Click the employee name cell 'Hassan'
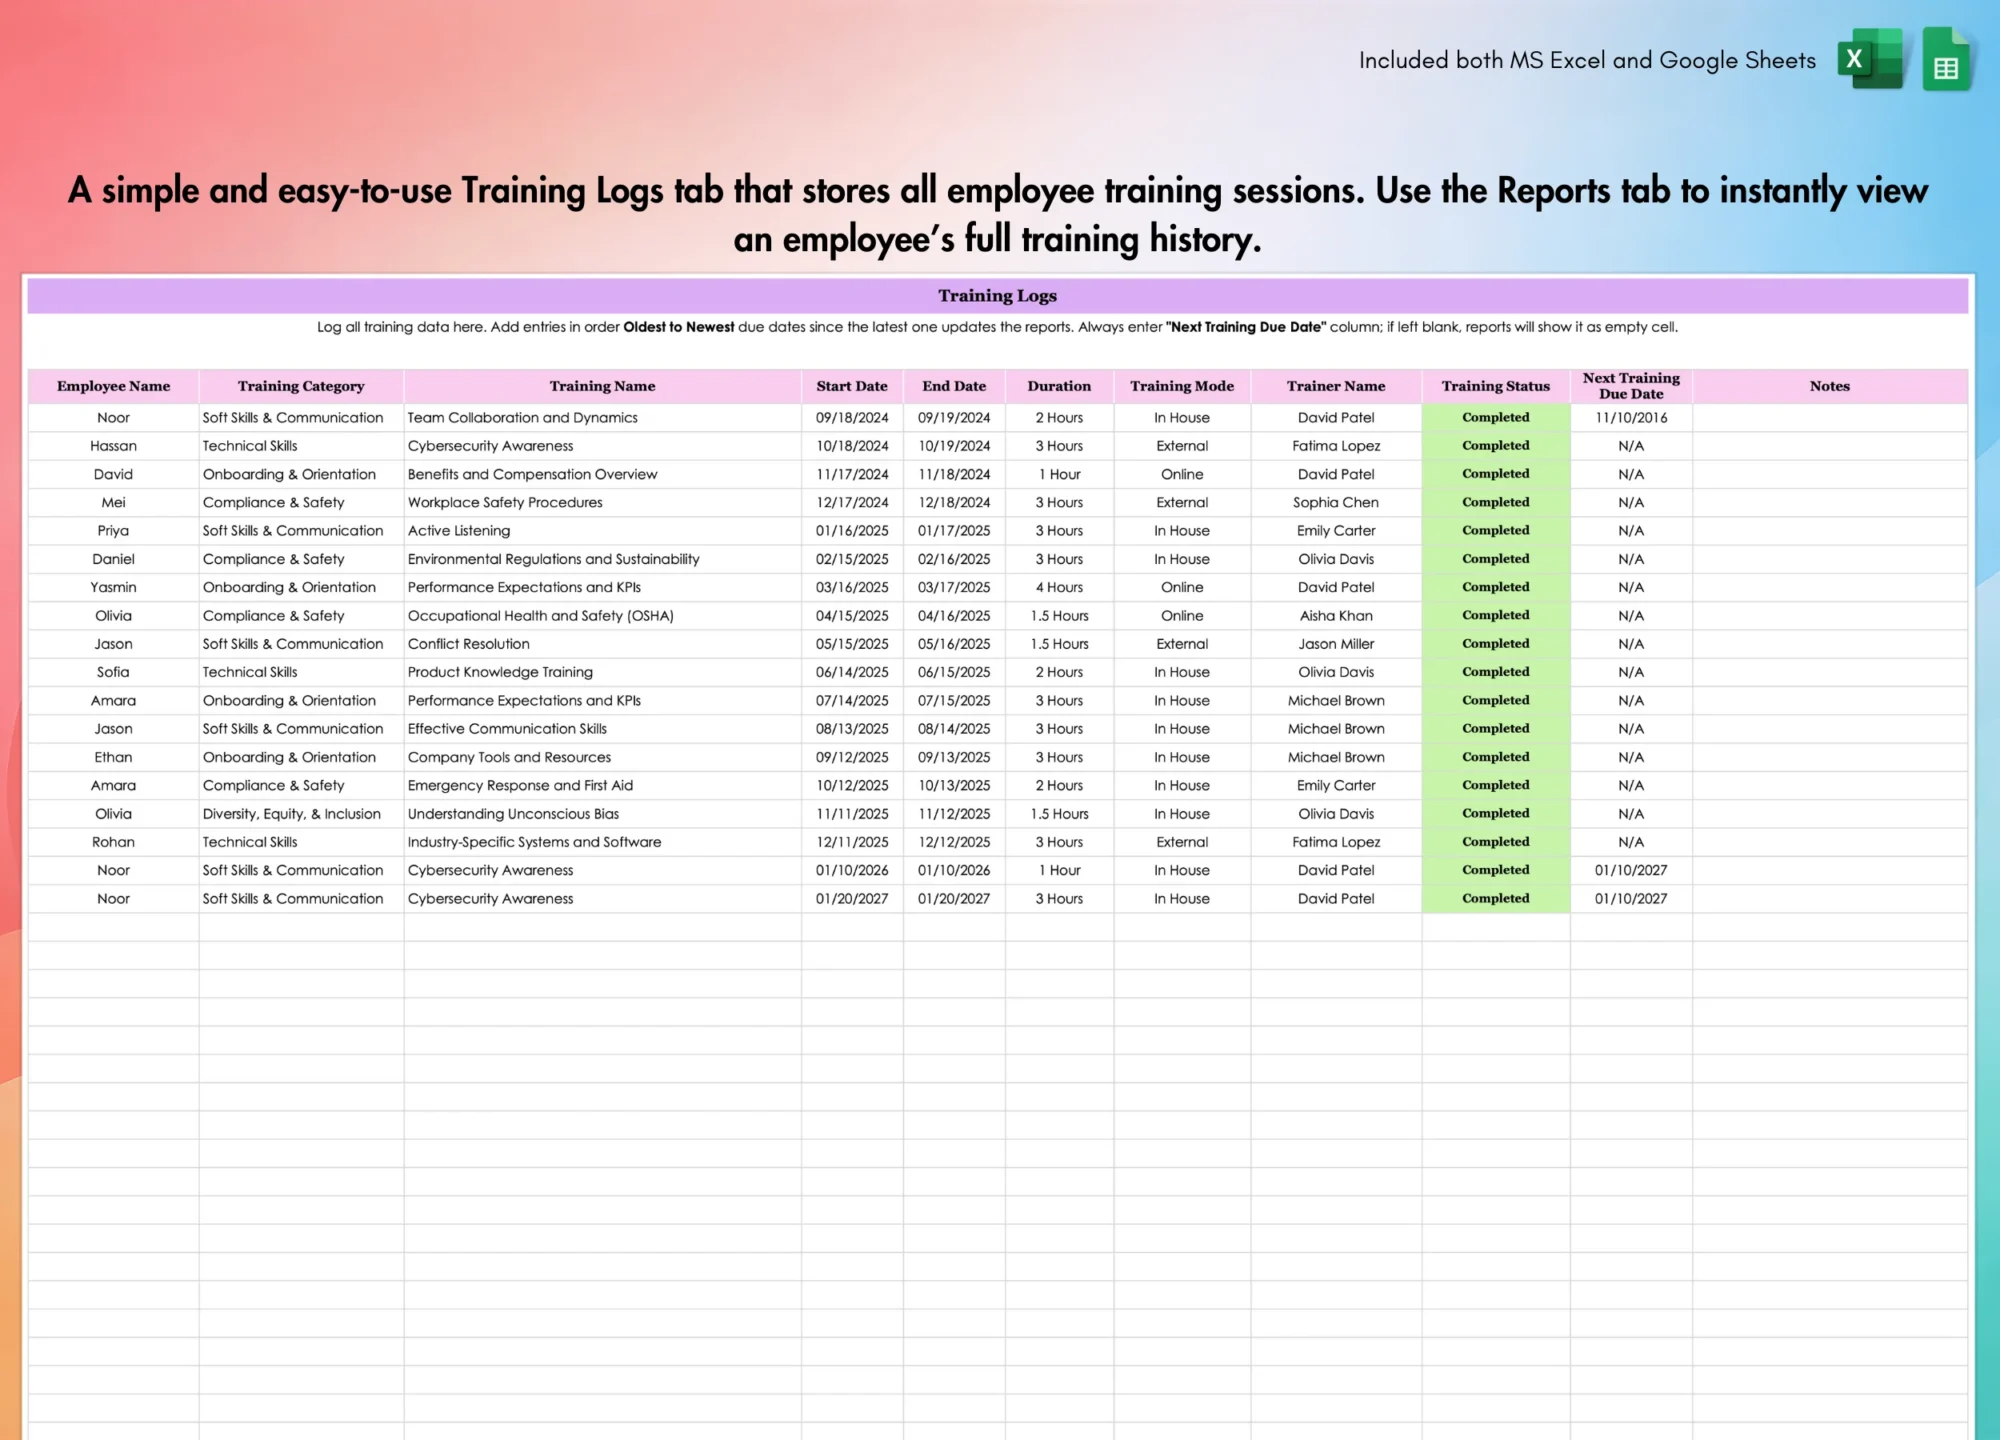 point(113,446)
